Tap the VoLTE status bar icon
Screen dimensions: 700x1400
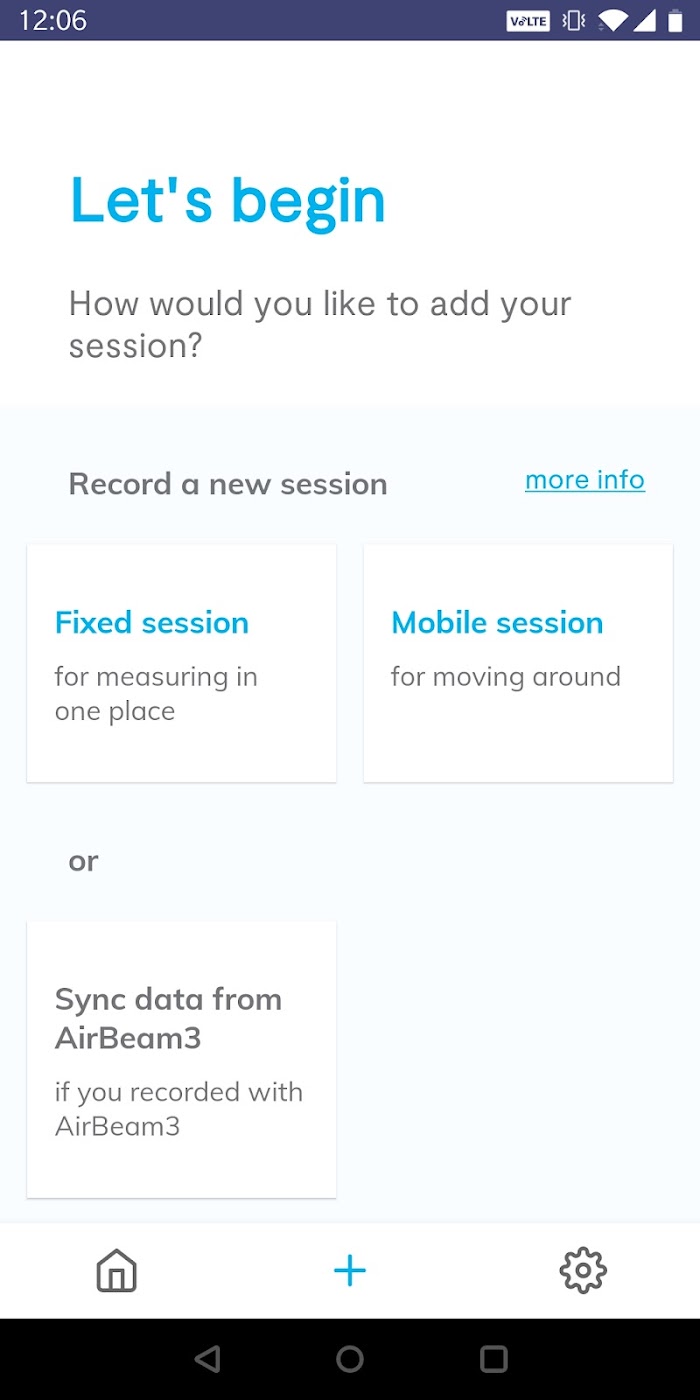coord(528,20)
